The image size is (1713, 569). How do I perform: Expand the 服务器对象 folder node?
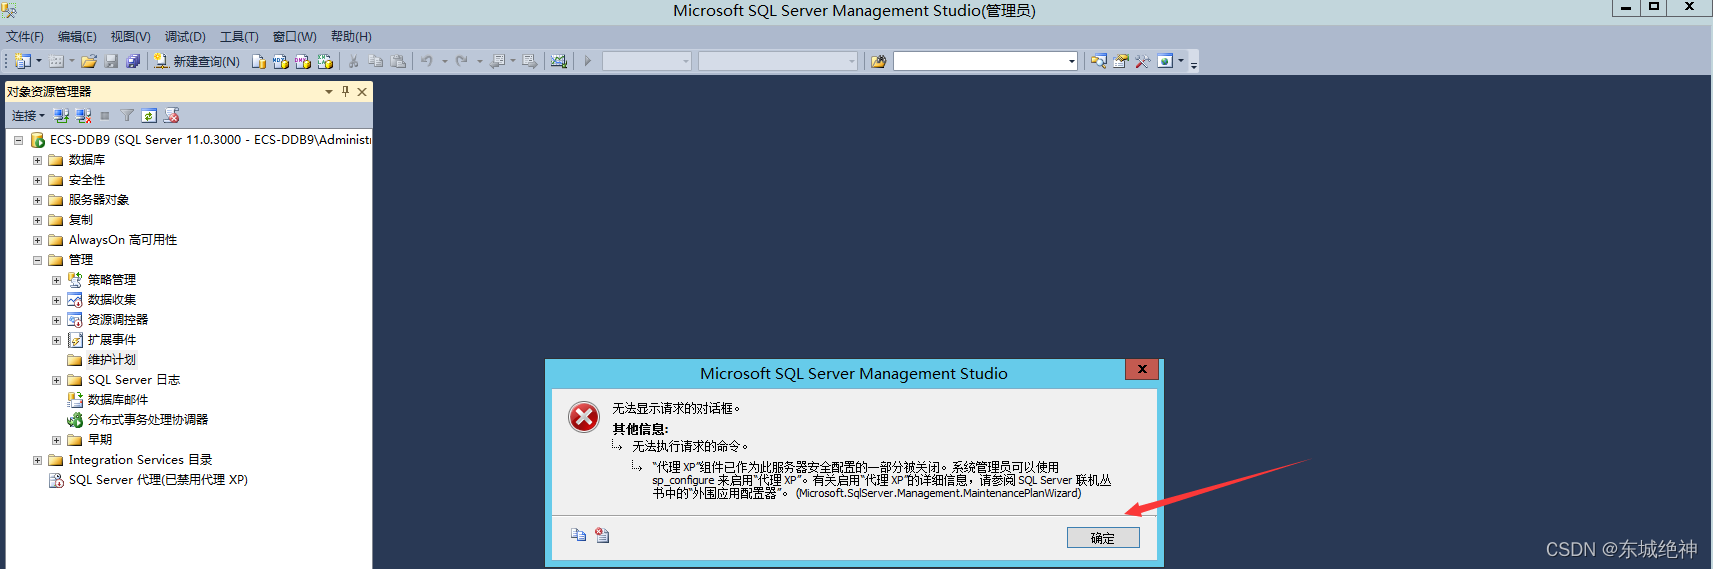click(x=37, y=200)
